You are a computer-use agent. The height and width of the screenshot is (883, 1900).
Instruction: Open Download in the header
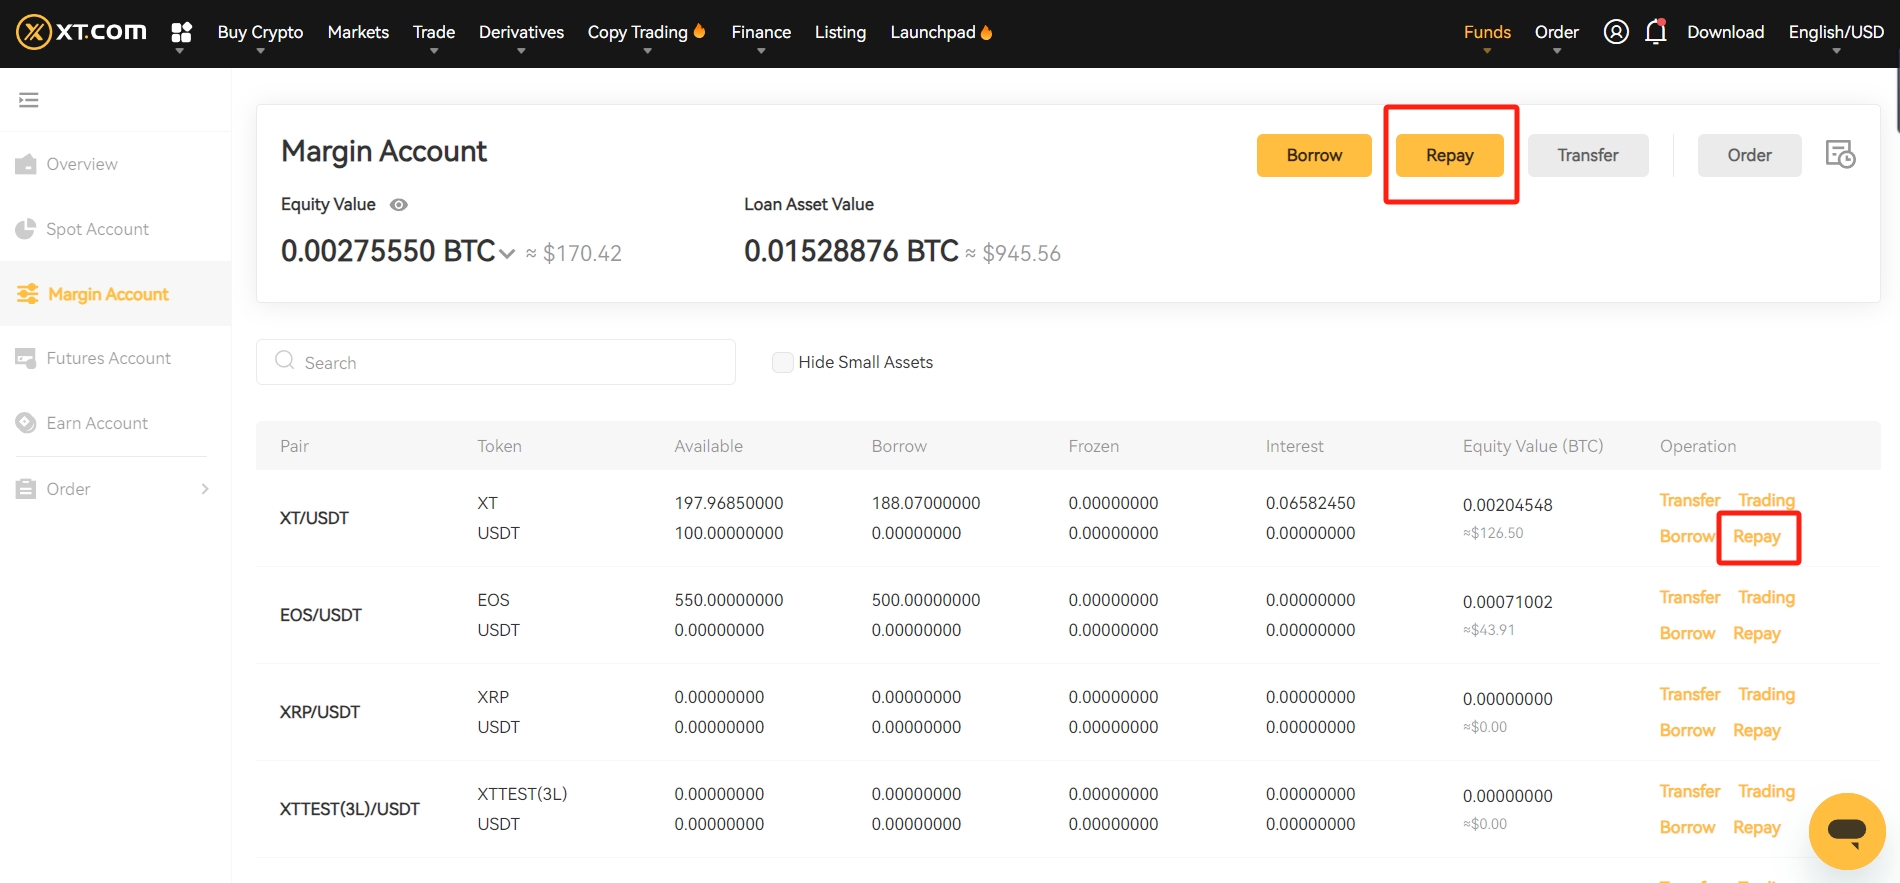(1725, 32)
